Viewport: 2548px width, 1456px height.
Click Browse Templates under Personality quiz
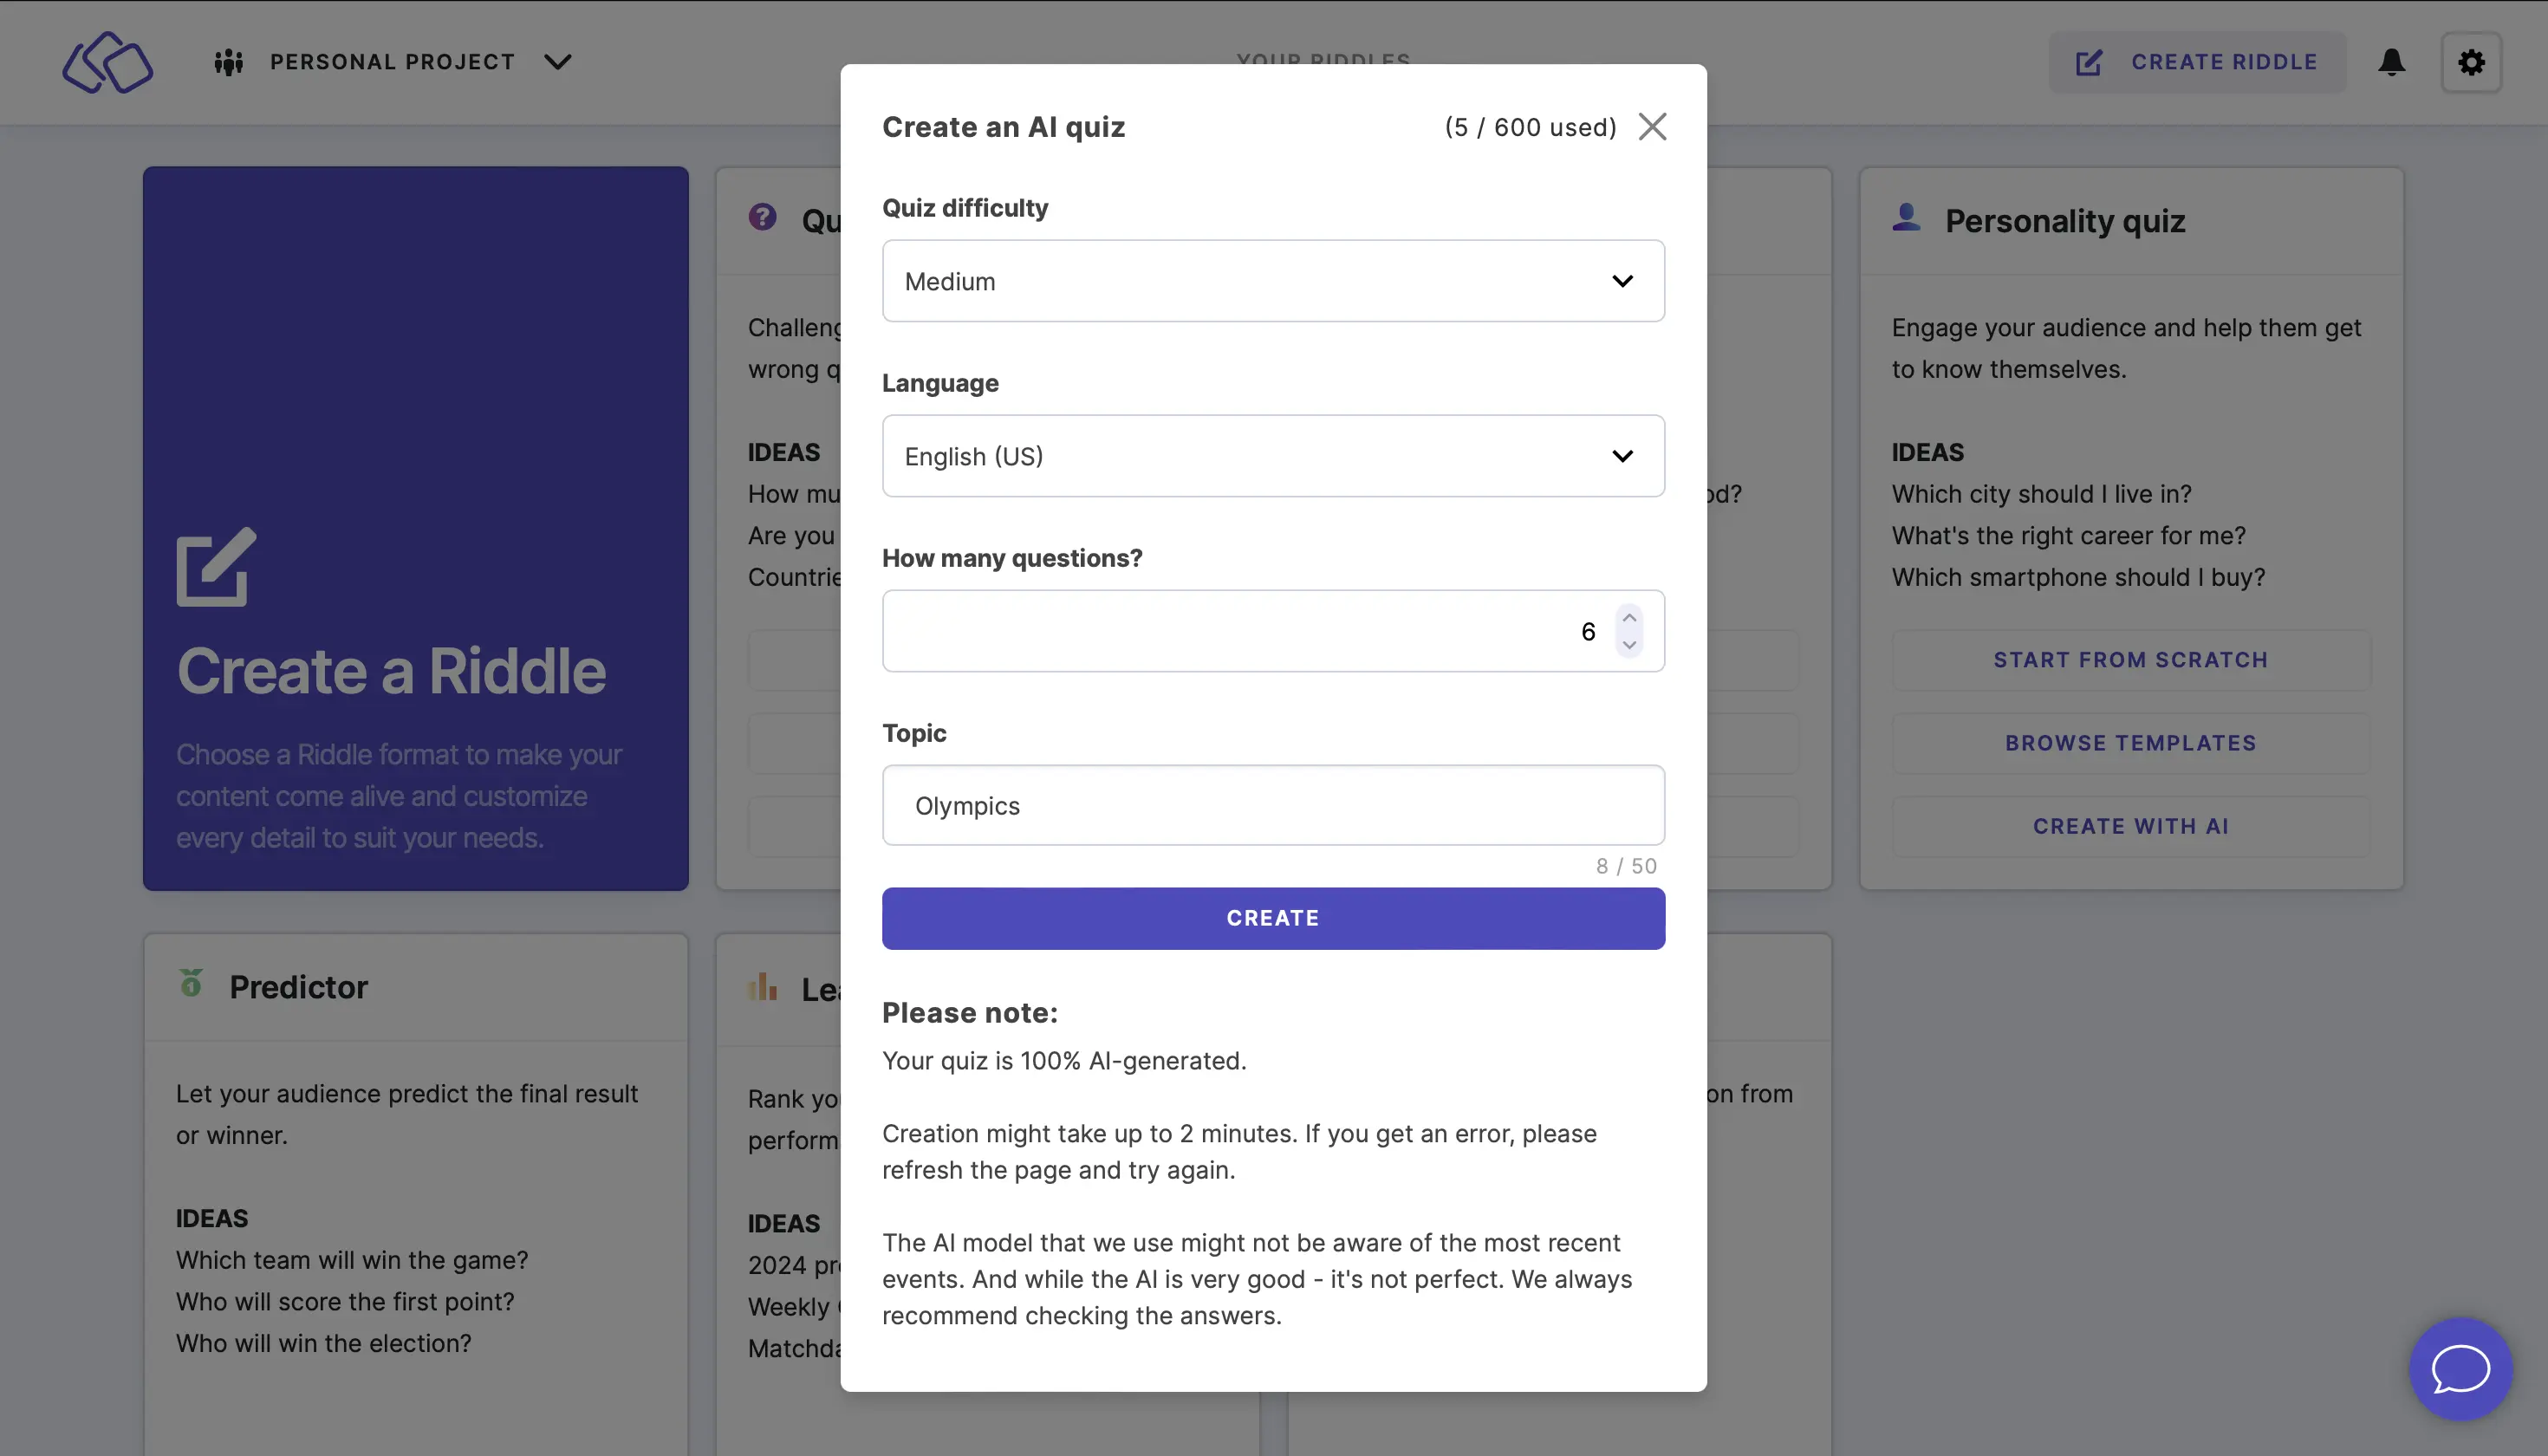[x=2130, y=743]
